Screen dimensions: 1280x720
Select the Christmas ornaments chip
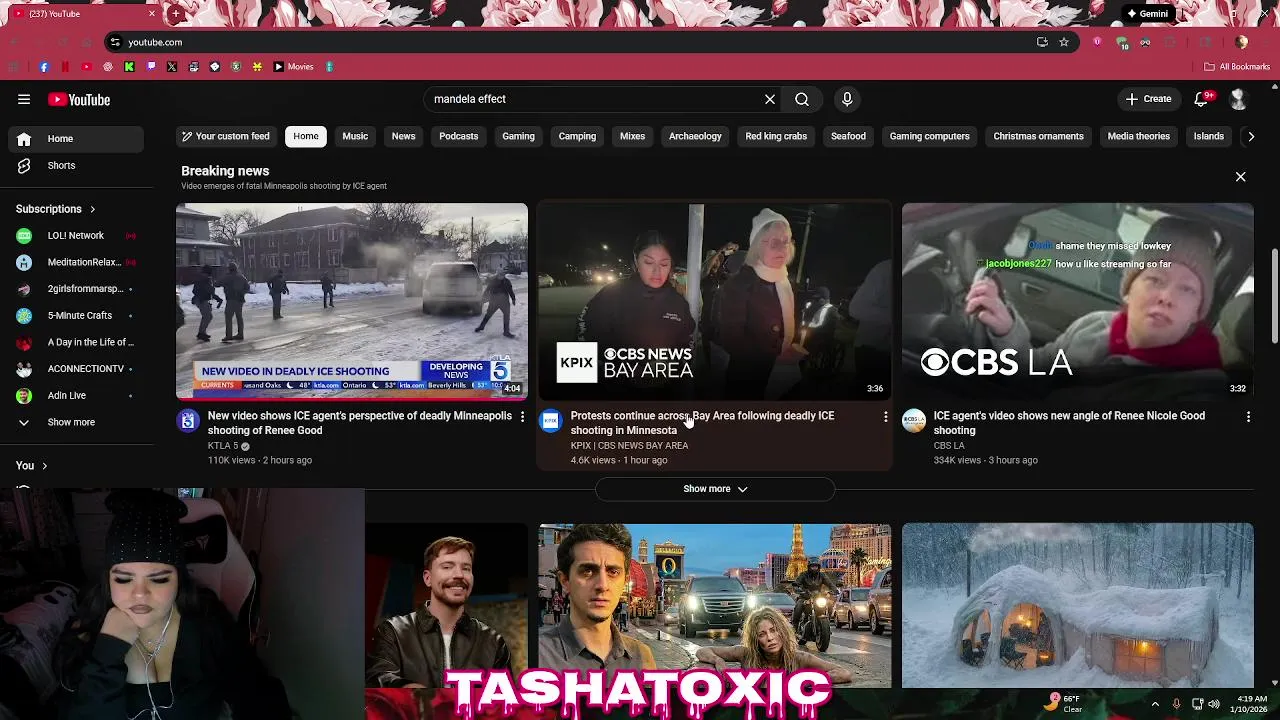click(1038, 136)
